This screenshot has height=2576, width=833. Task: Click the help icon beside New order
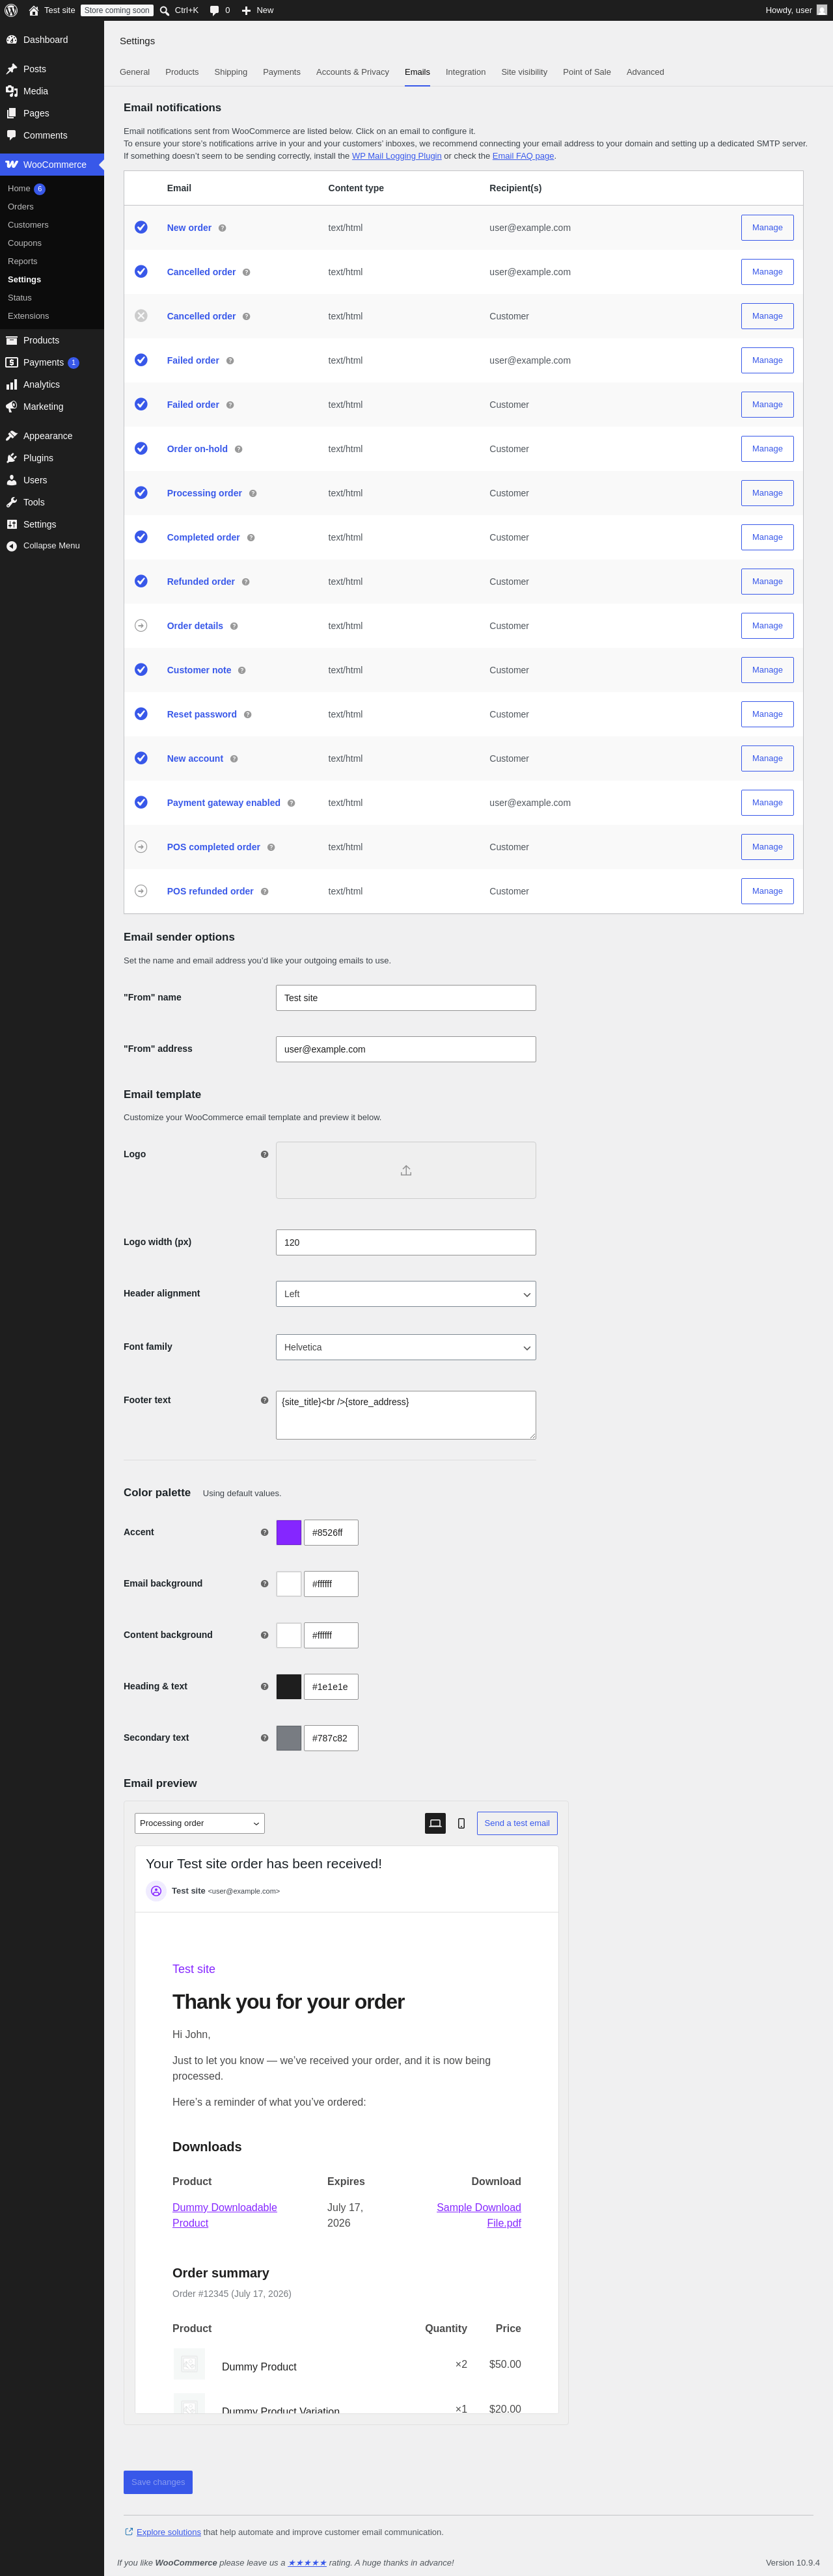(222, 228)
